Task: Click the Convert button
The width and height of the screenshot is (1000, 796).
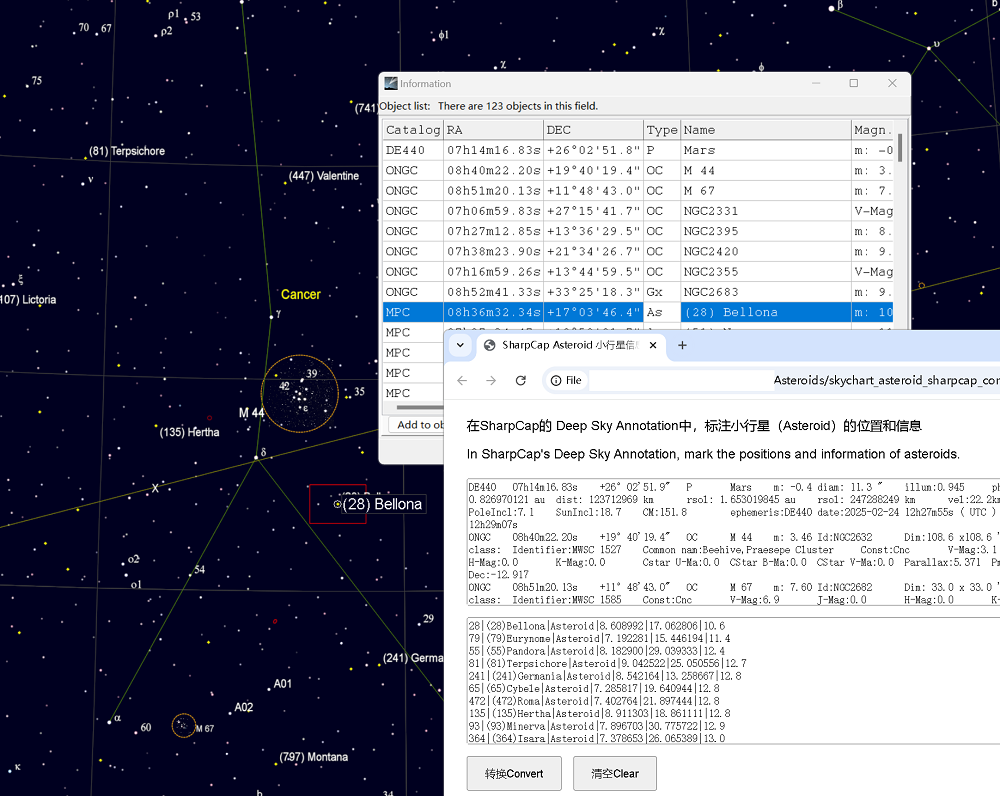Action: 513,773
